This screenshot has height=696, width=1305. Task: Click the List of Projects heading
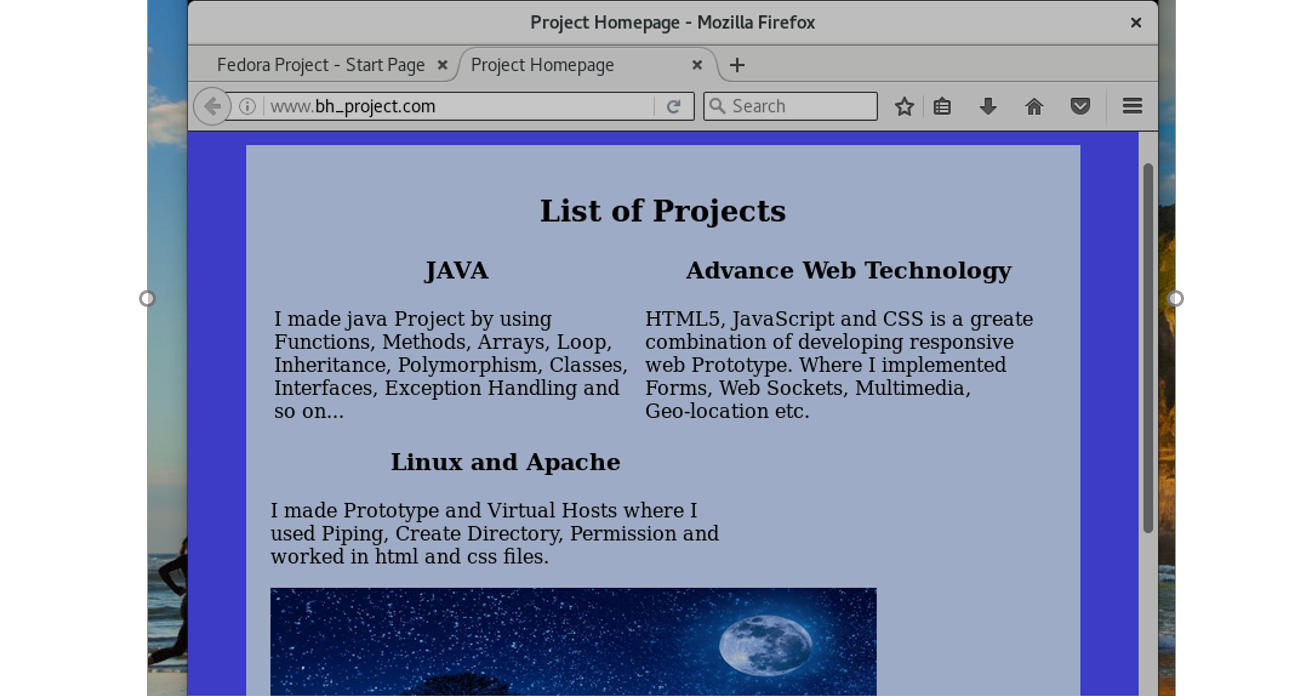[662, 211]
